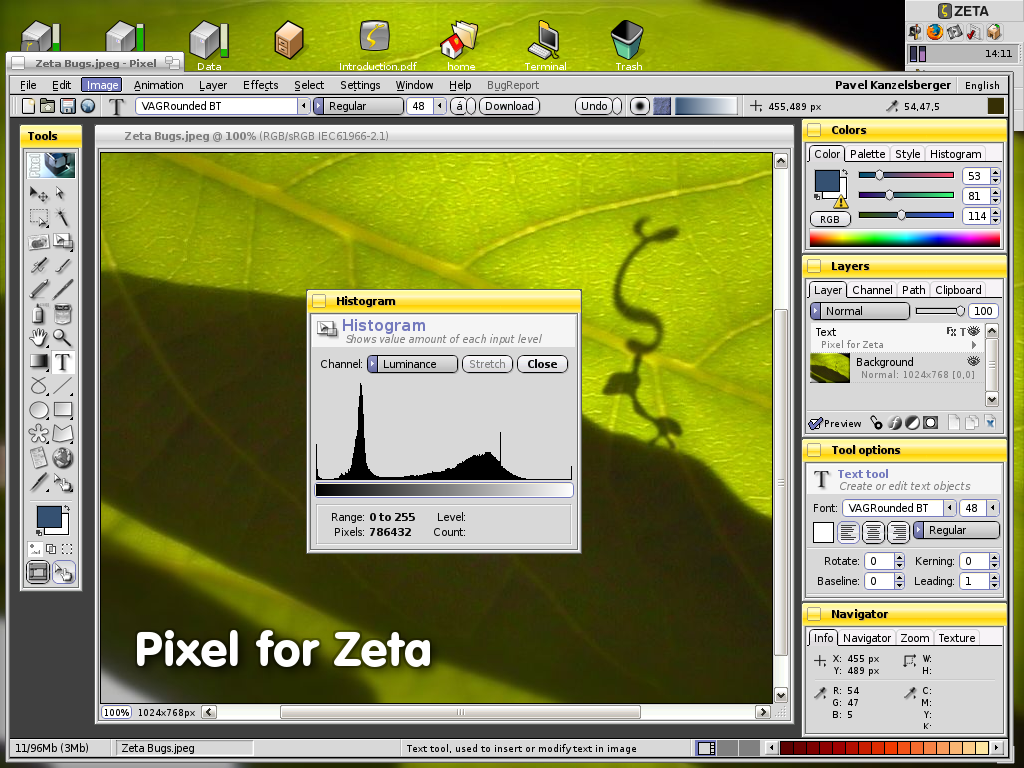The width and height of the screenshot is (1024, 768).
Task: Select the Zoom magnifier tool
Action: tap(63, 338)
